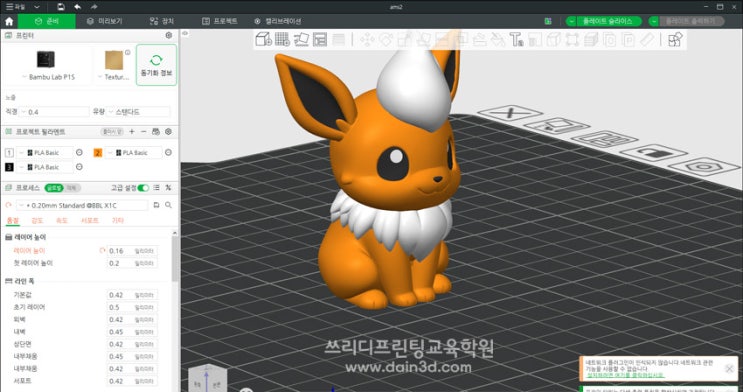
Task: Open the 스탠다드 flow dropdown
Action: tap(138, 112)
